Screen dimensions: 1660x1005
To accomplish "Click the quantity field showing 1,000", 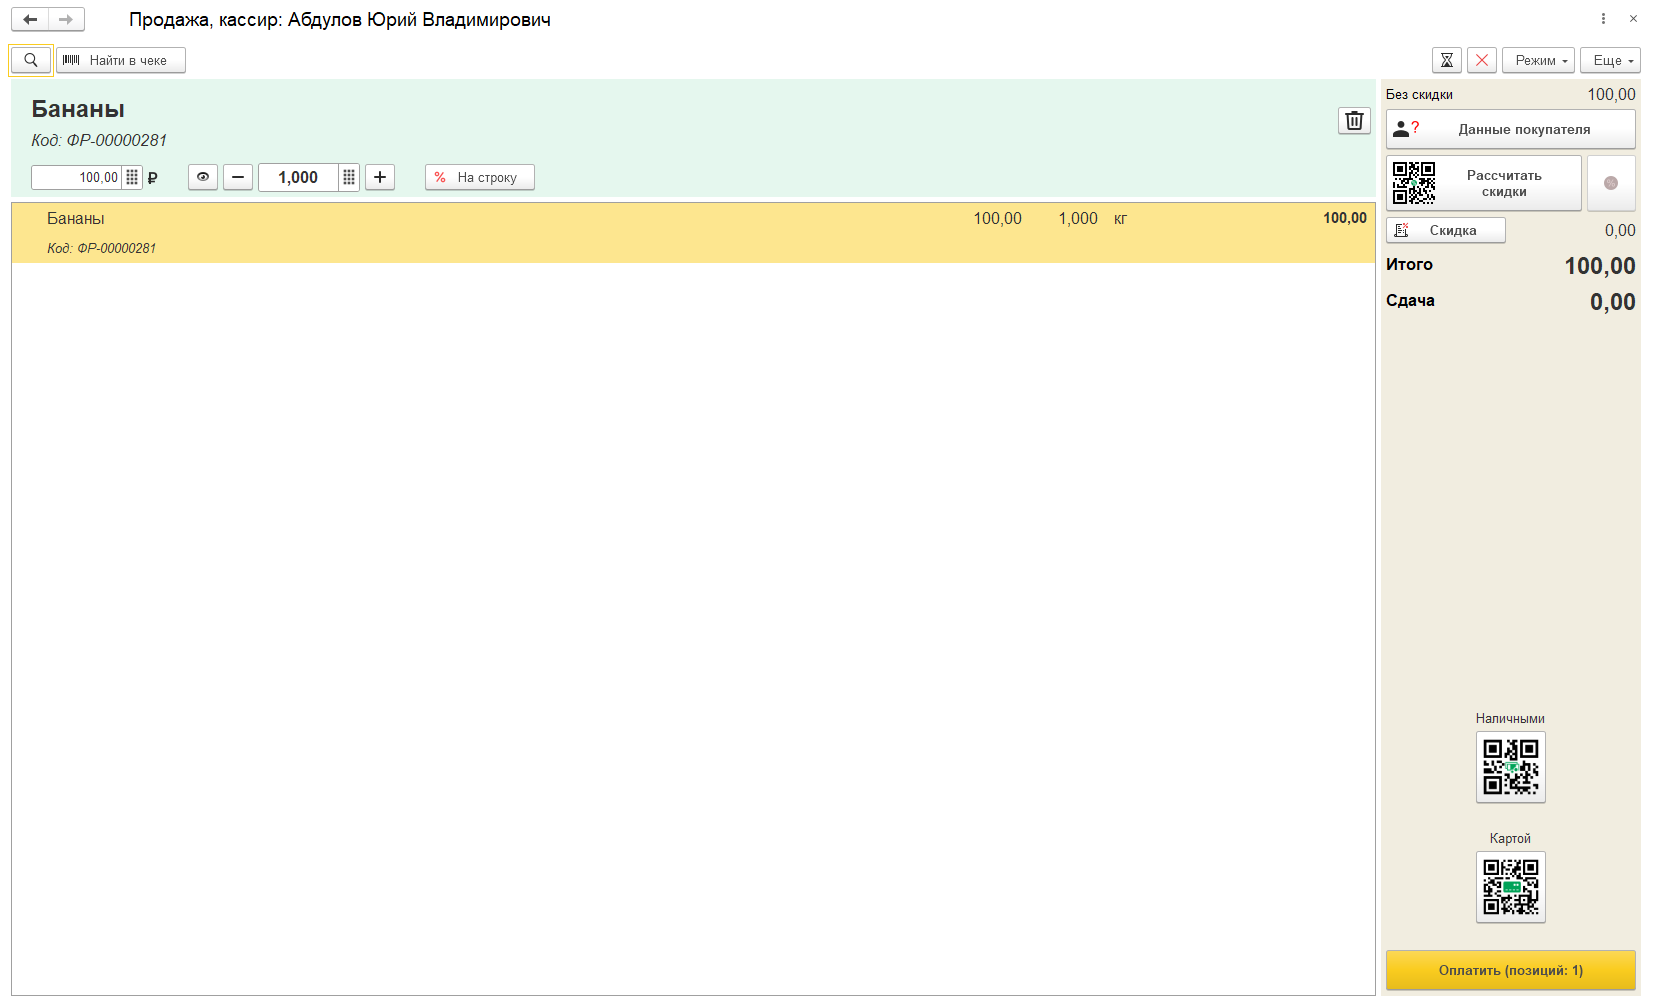I will 298,178.
